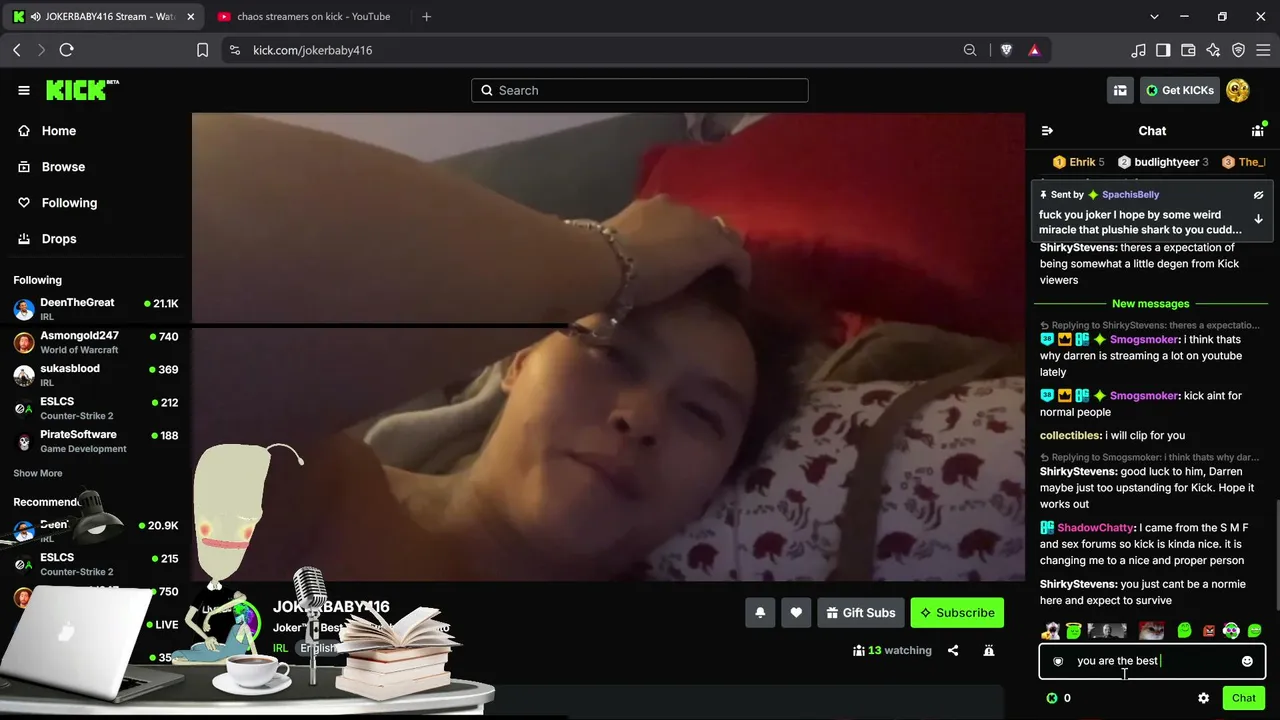Open chat settings gear

pos(1203,698)
